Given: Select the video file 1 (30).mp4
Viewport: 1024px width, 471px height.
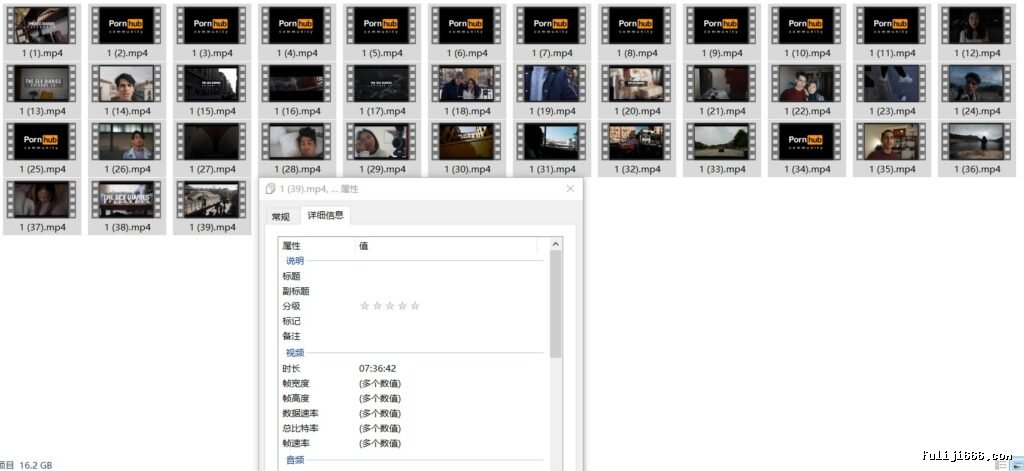Looking at the screenshot, I should (x=468, y=148).
